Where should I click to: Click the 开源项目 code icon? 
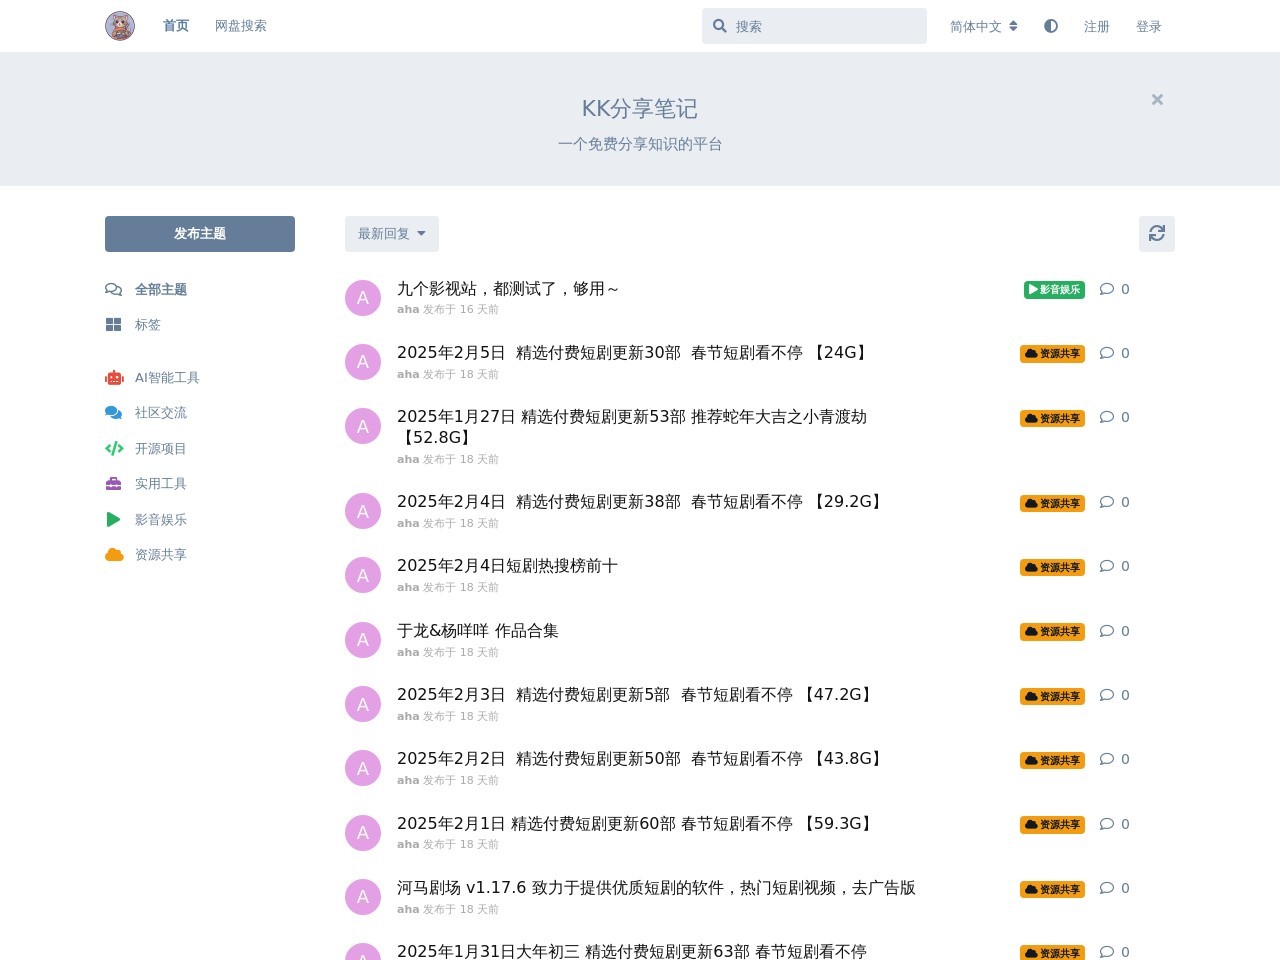click(114, 448)
